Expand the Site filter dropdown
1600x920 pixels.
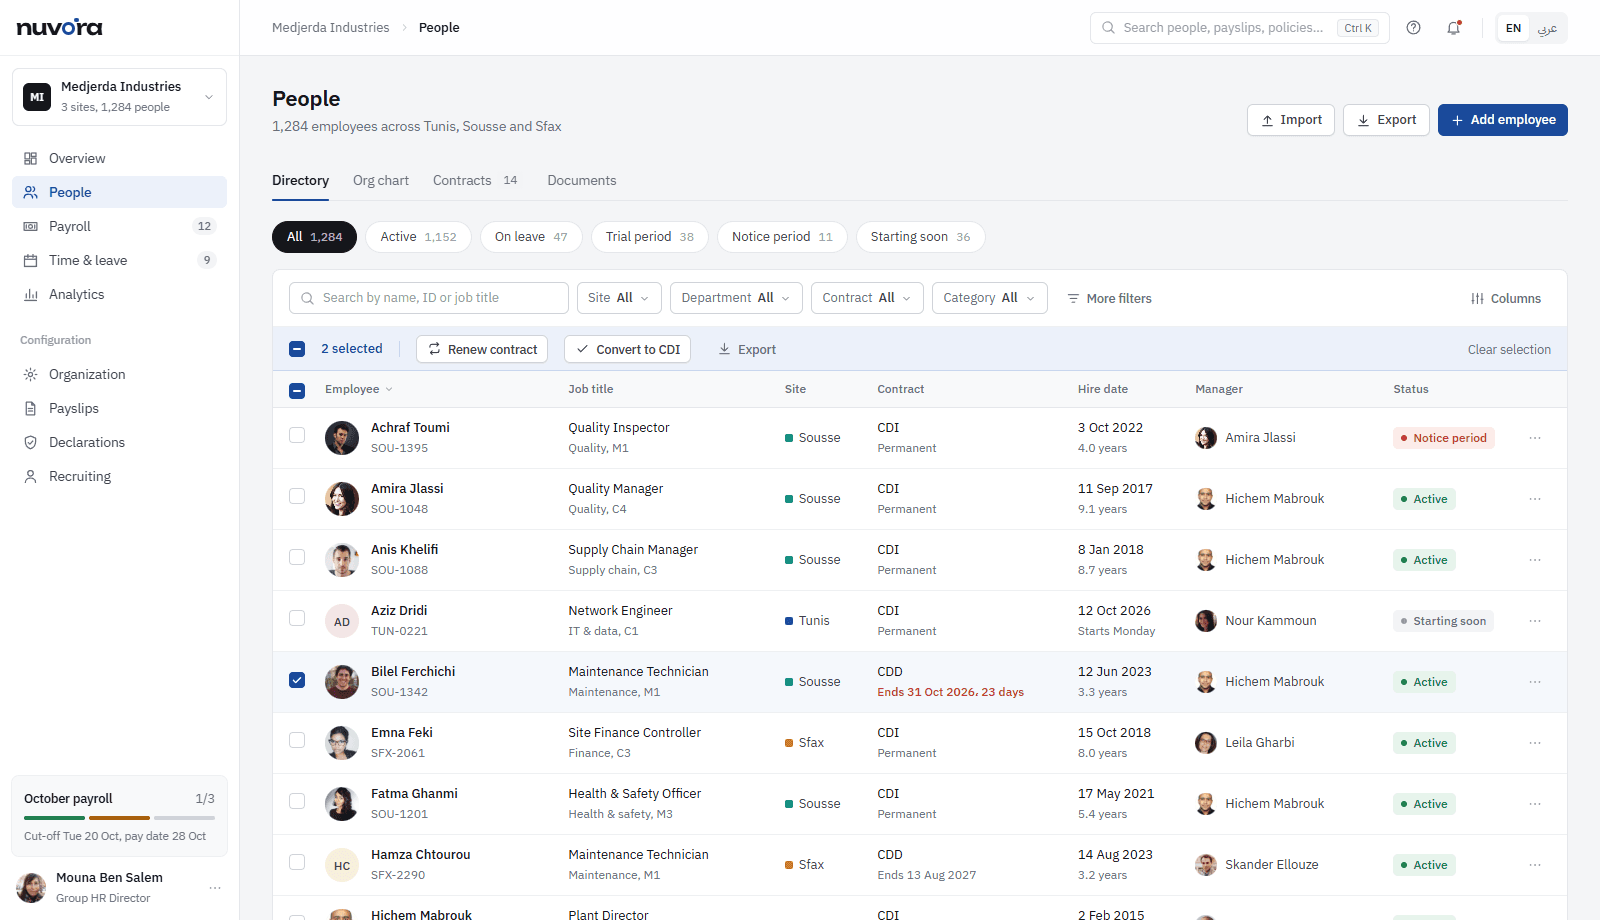pyautogui.click(x=618, y=298)
